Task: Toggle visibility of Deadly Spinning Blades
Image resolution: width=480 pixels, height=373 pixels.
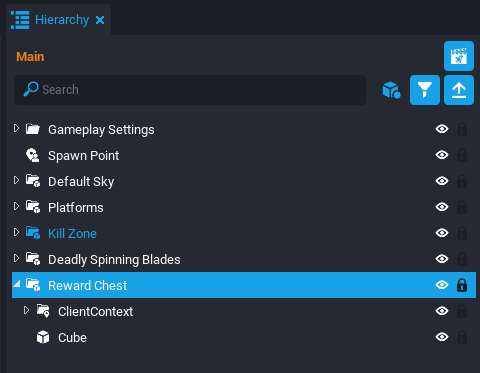Action: 442,259
